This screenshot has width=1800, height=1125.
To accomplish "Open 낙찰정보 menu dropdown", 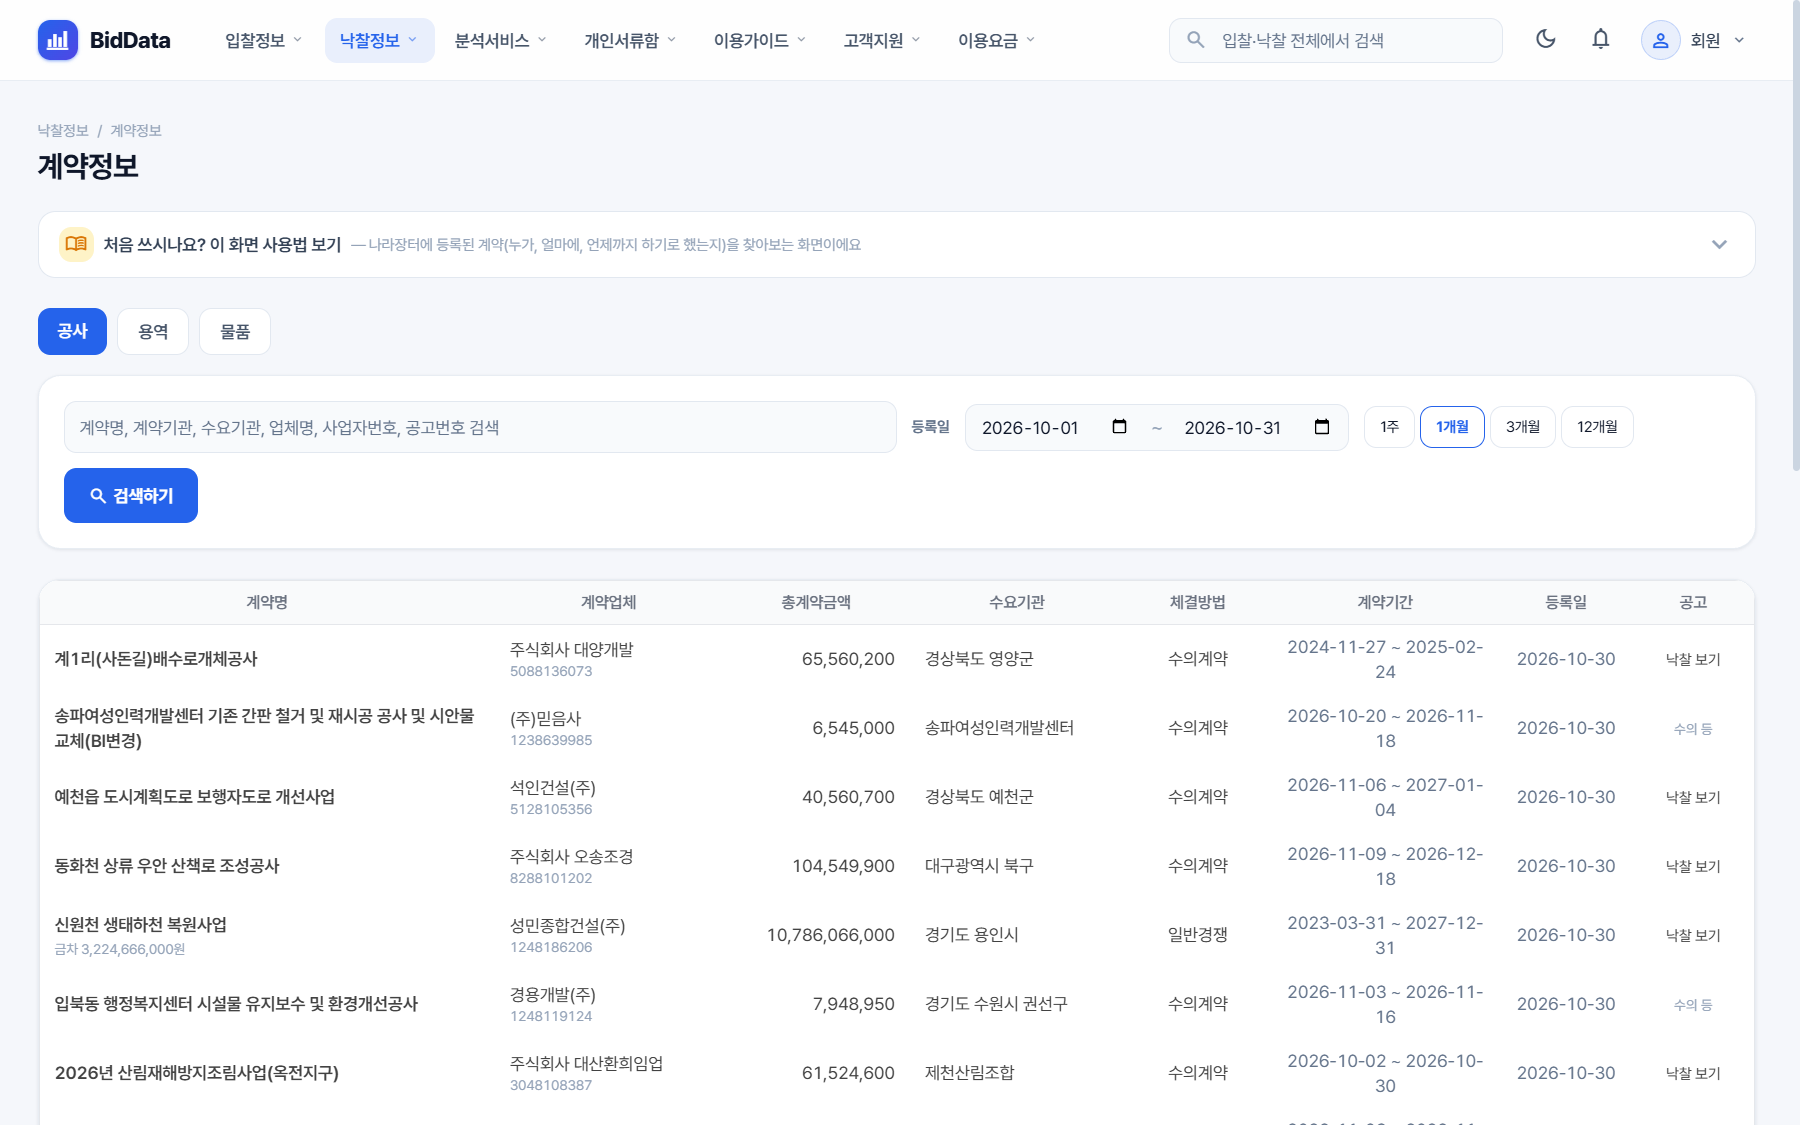I will pos(379,40).
